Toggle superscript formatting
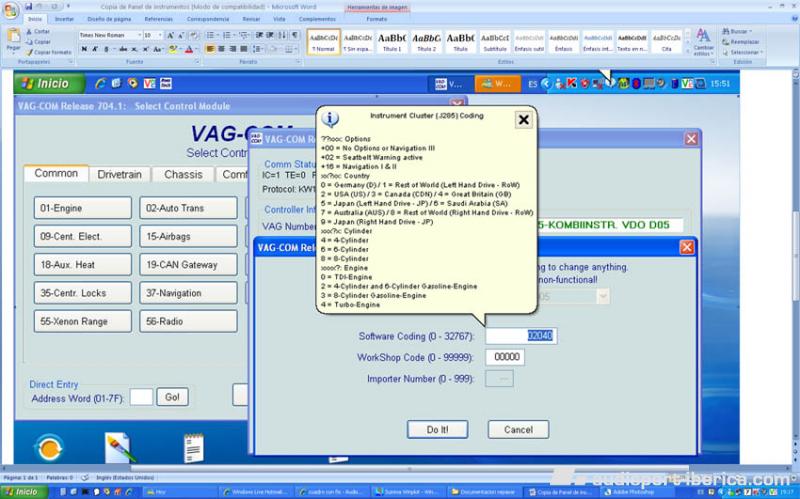The image size is (800, 499). point(145,49)
